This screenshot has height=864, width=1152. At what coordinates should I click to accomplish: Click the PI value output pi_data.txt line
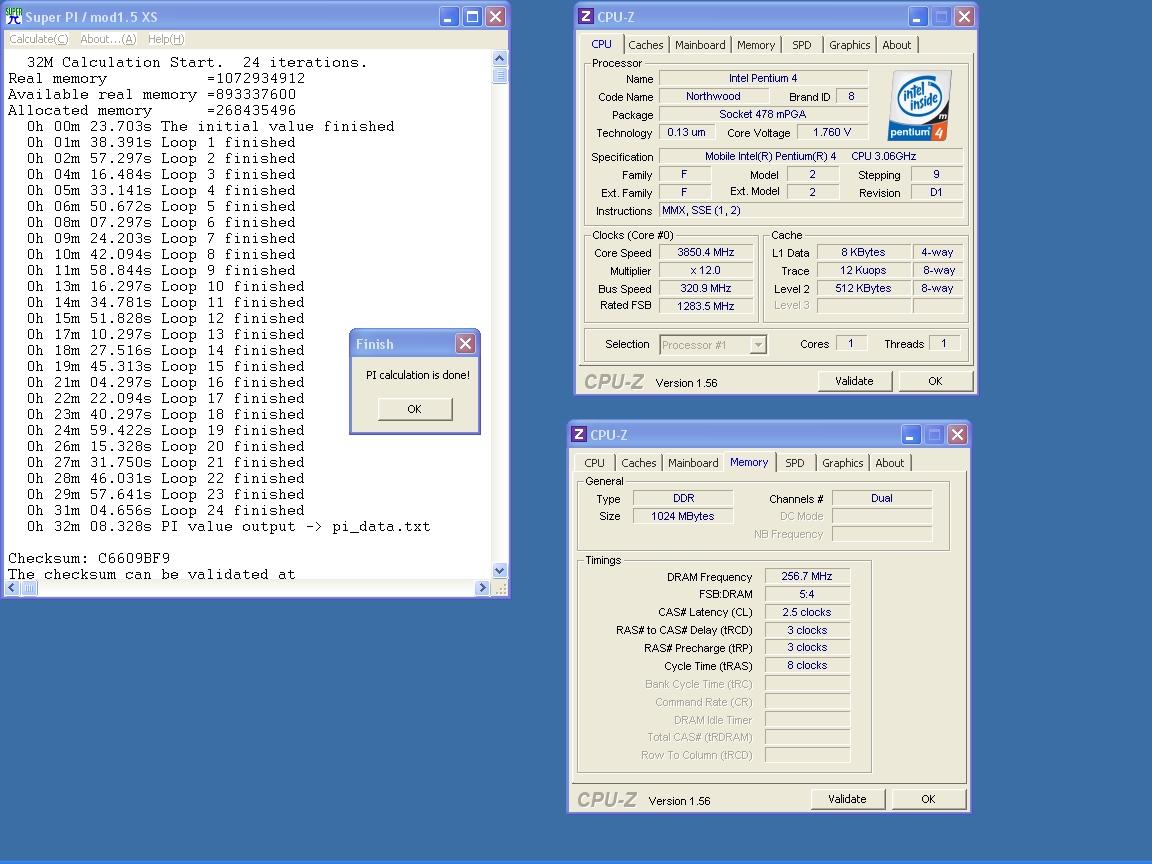(228, 527)
